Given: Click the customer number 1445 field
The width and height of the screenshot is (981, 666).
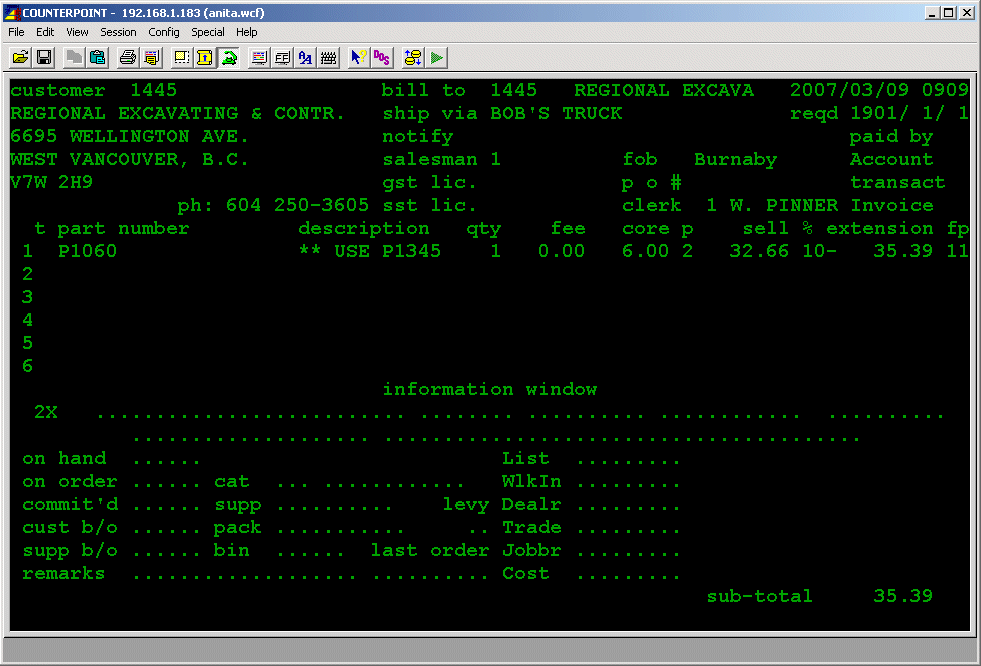Looking at the screenshot, I should click(154, 90).
